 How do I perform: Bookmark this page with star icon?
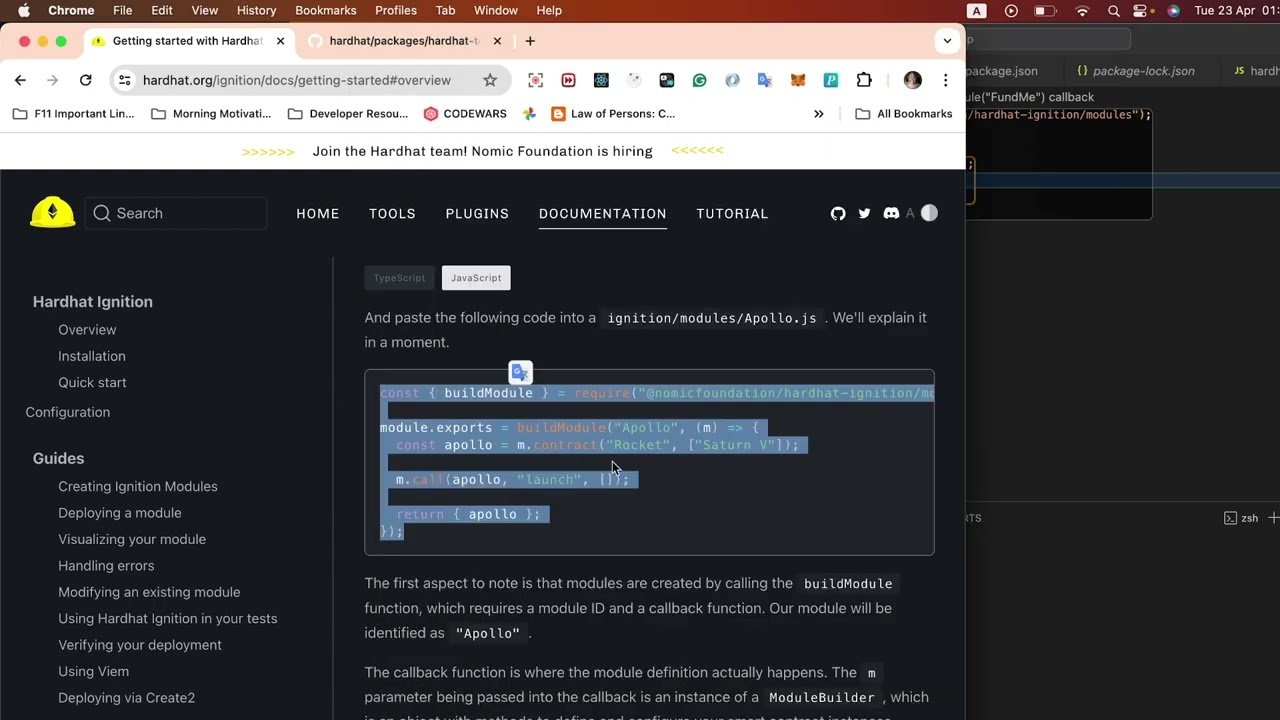click(490, 80)
